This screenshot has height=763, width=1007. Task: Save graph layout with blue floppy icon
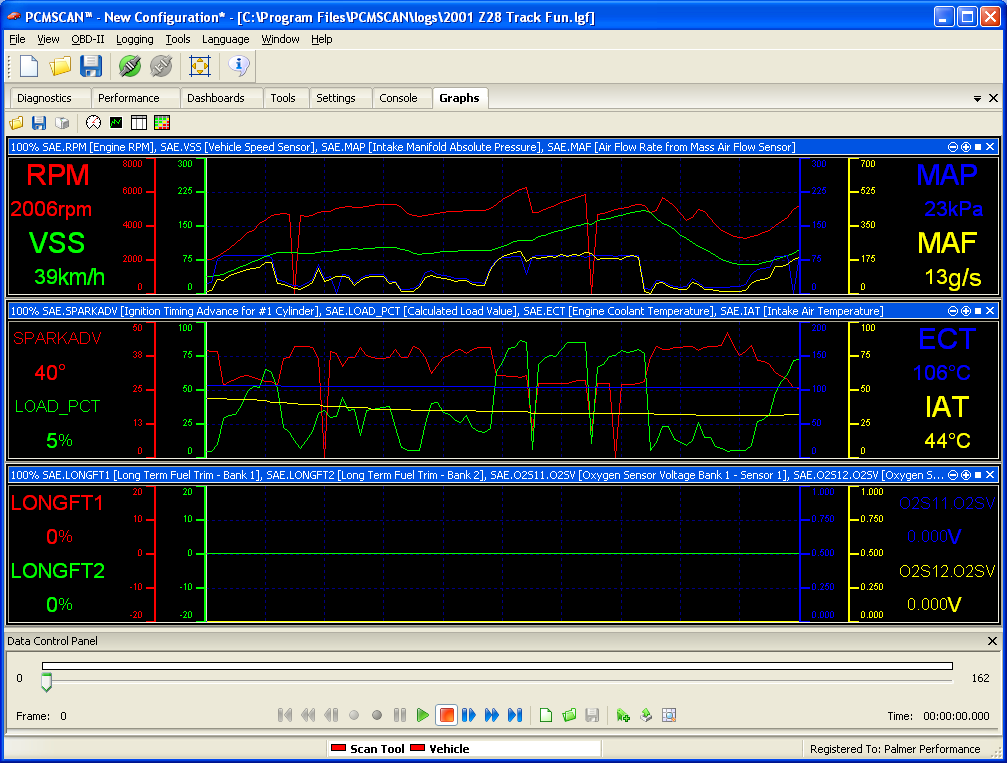point(39,122)
